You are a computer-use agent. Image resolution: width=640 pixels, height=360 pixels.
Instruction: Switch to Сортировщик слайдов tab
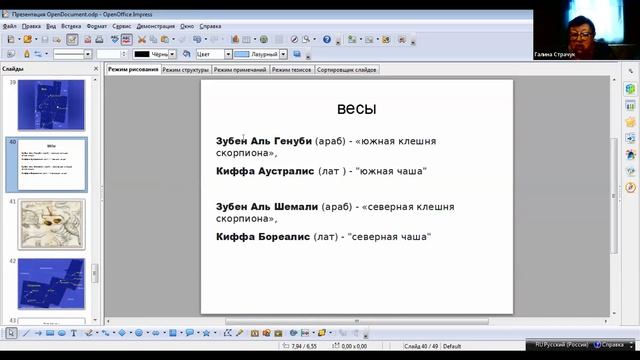coord(347,70)
